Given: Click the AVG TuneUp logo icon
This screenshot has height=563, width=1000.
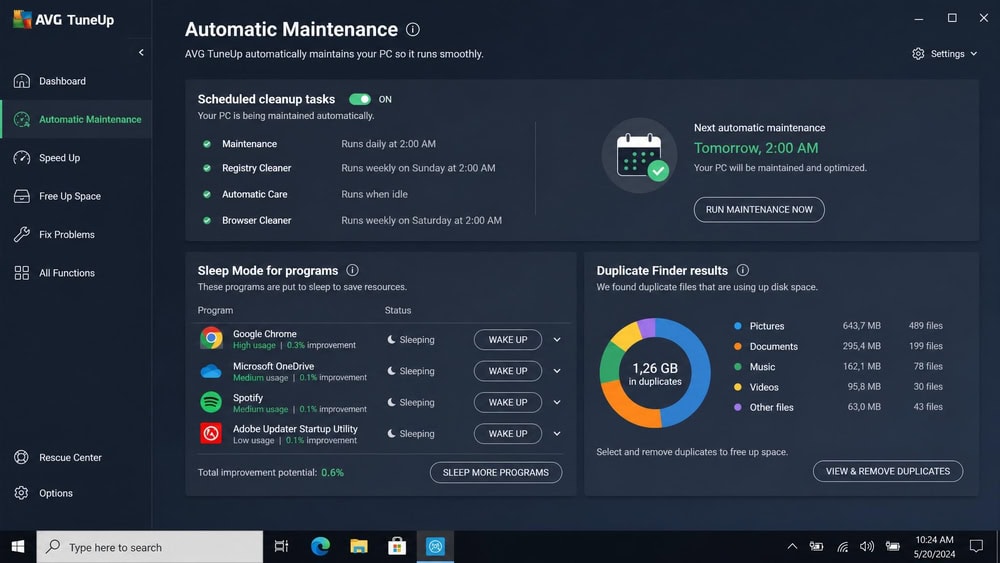Looking at the screenshot, I should pos(22,19).
